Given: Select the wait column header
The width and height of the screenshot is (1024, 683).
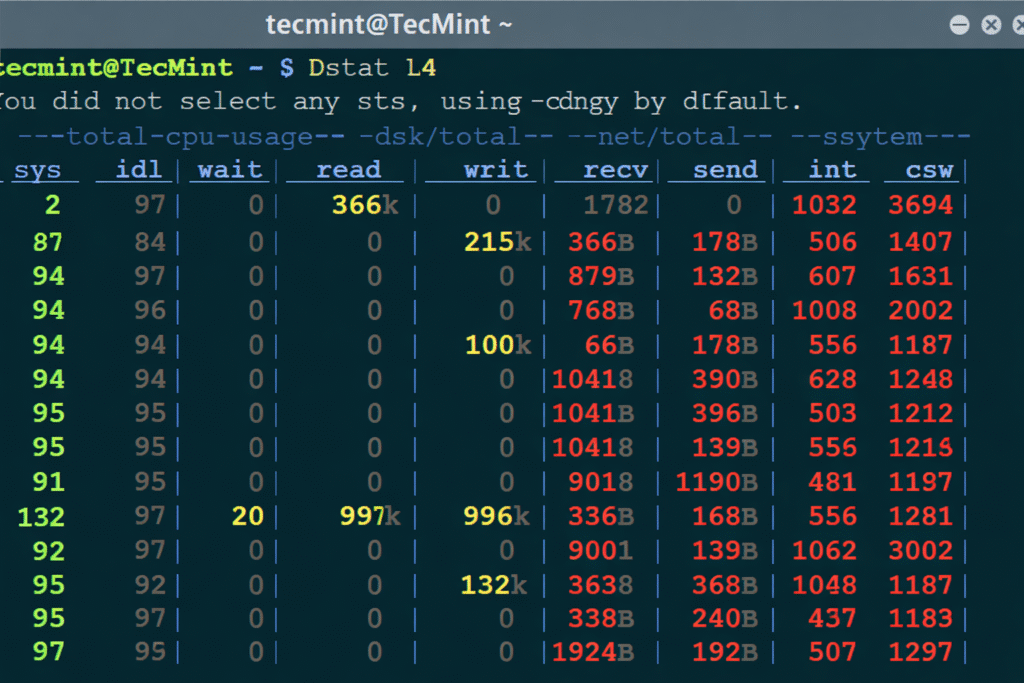Looking at the screenshot, I should pos(230,170).
